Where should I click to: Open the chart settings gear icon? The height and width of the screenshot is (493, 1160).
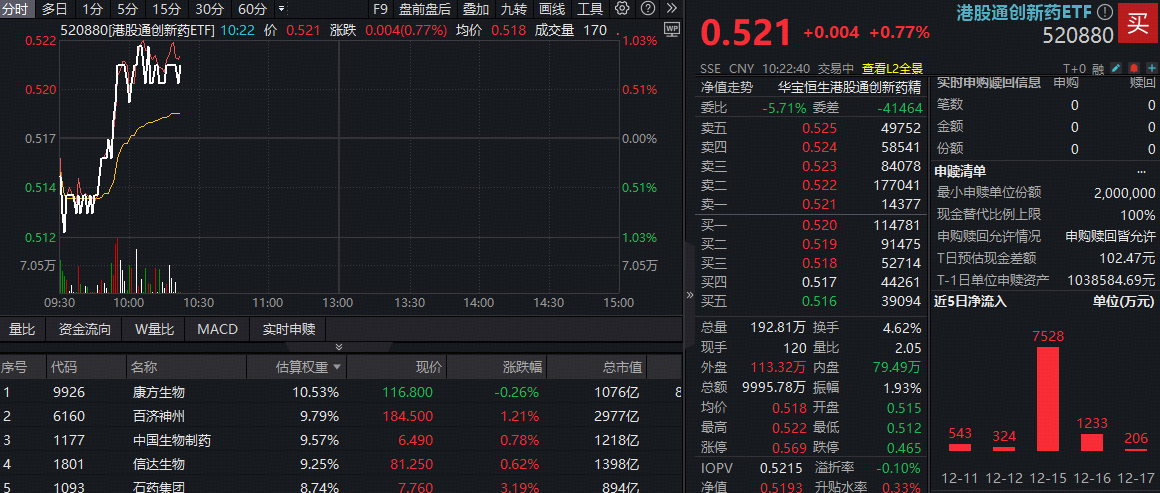pyautogui.click(x=622, y=8)
